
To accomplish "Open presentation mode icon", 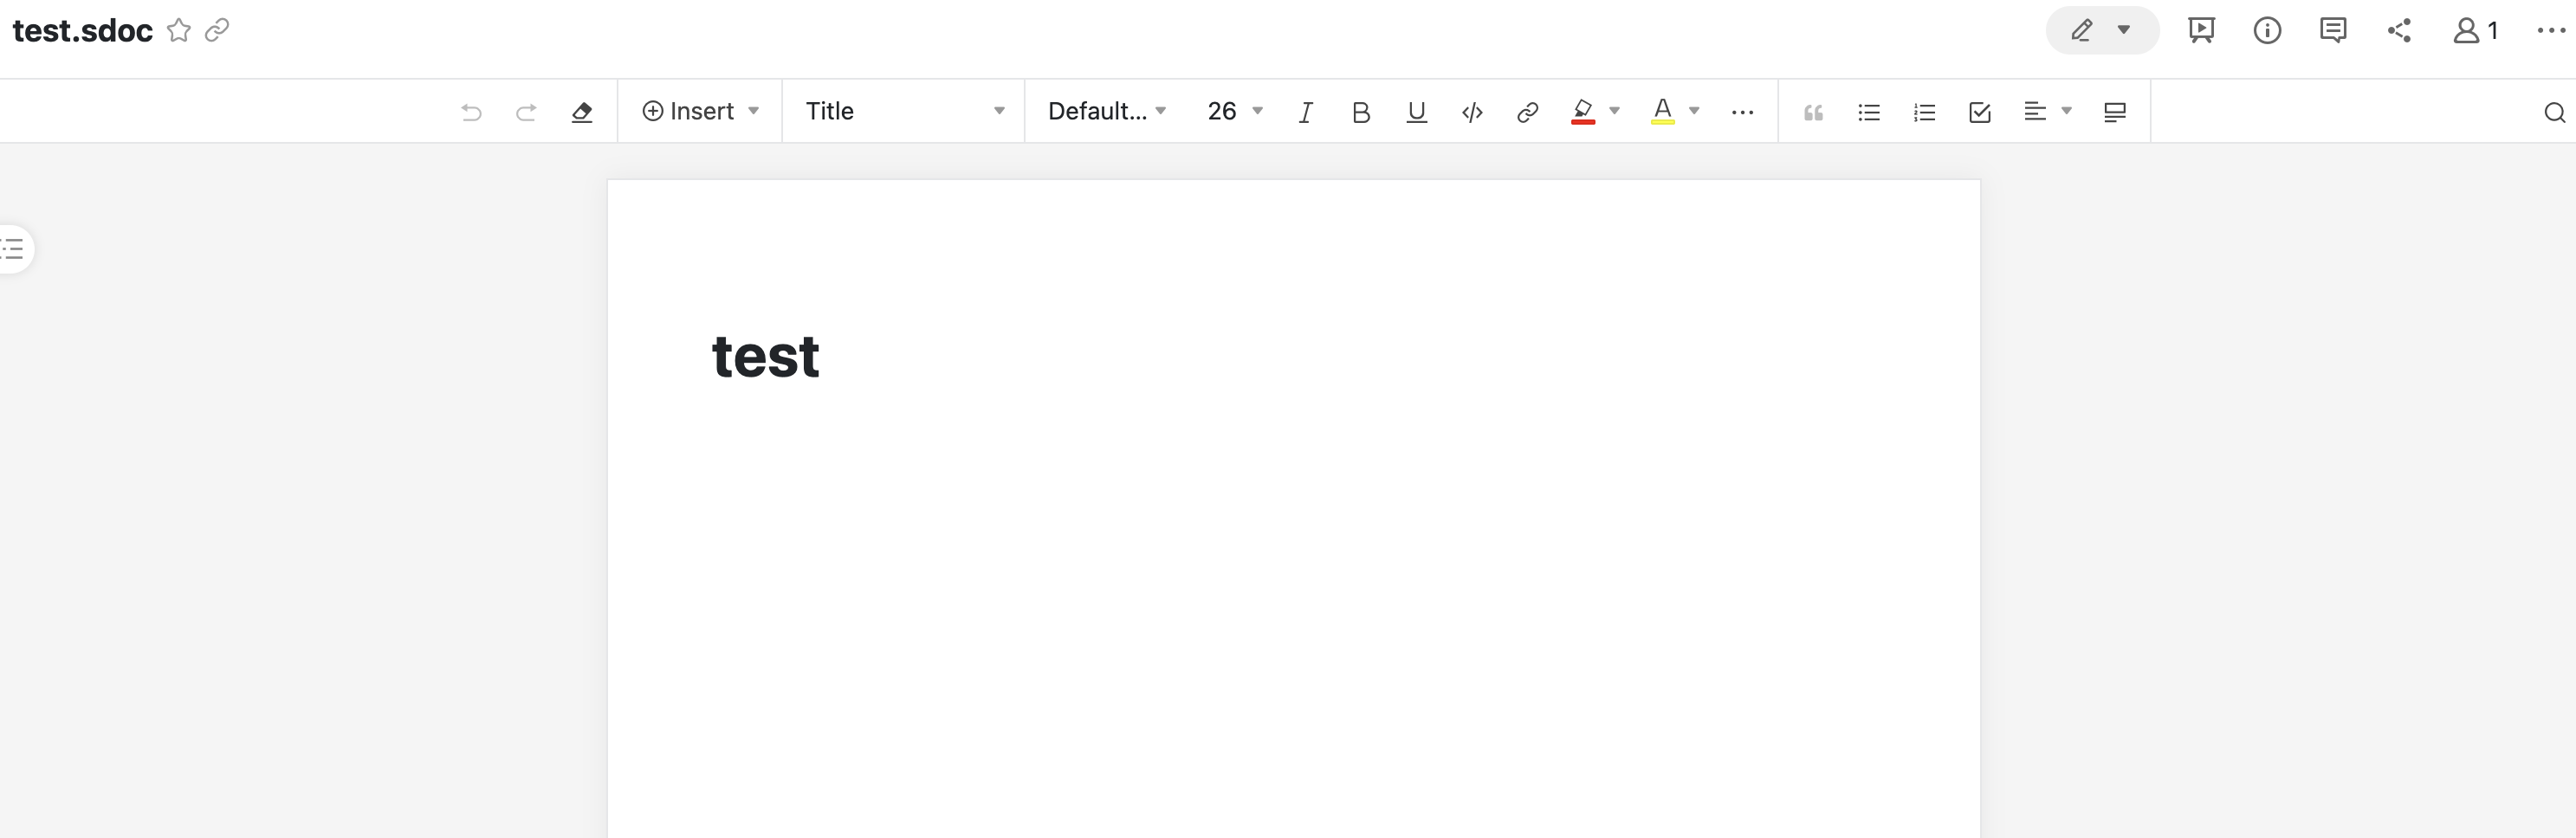I will click(x=2201, y=31).
